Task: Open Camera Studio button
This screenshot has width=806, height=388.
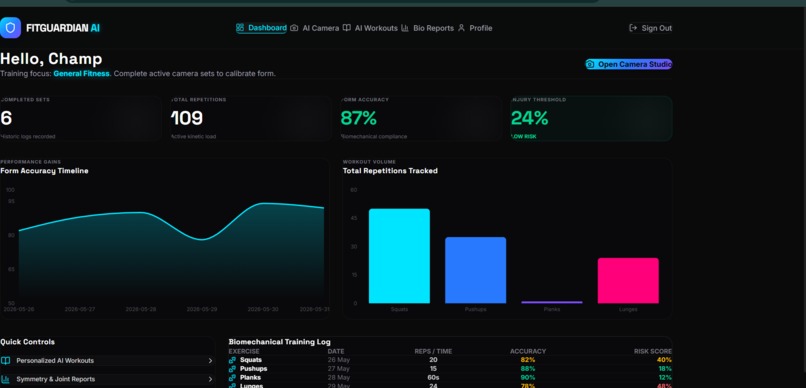Action: [629, 64]
